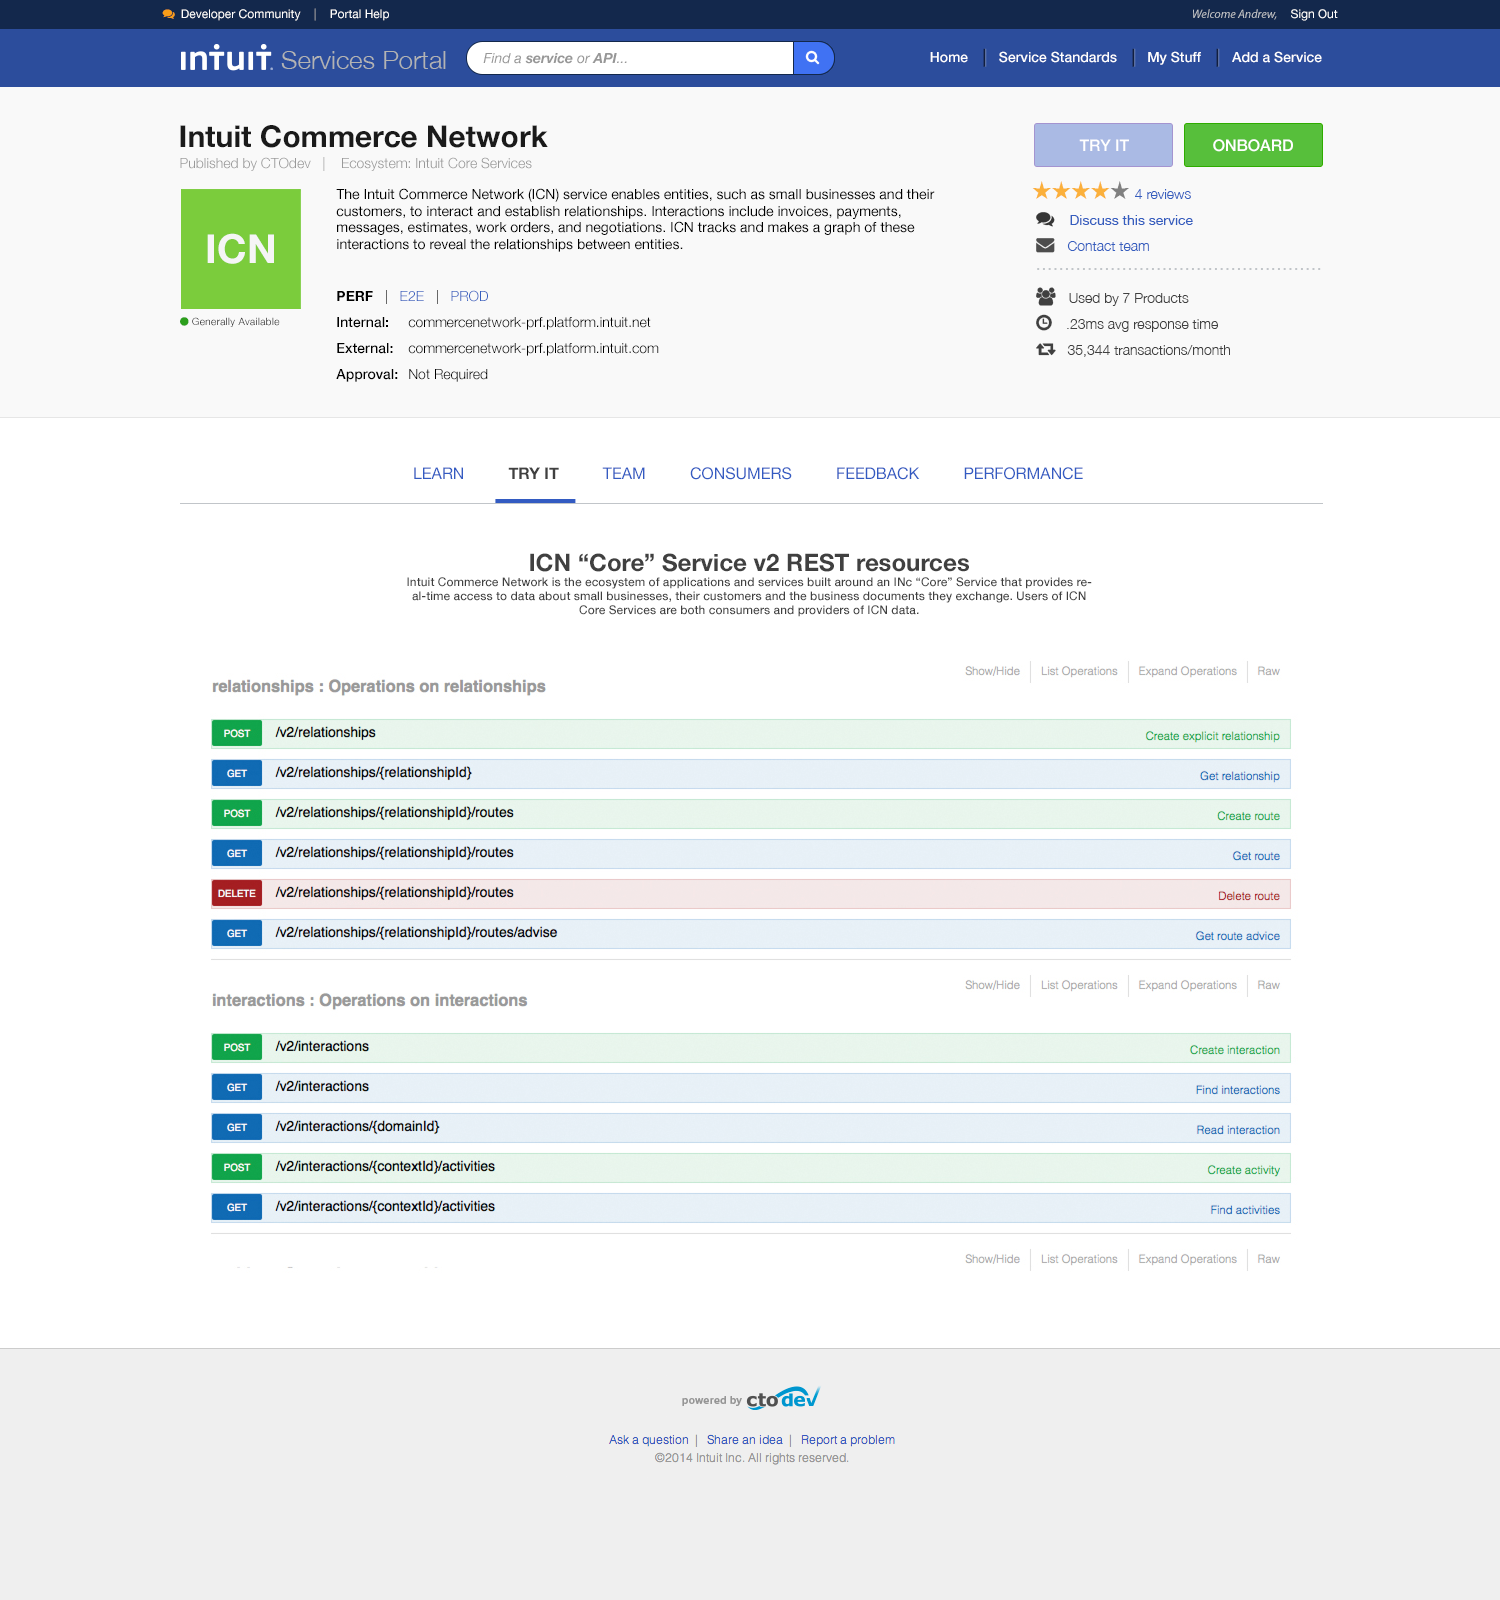Click Create activity link
This screenshot has height=1600, width=1500.
[1243, 1170]
